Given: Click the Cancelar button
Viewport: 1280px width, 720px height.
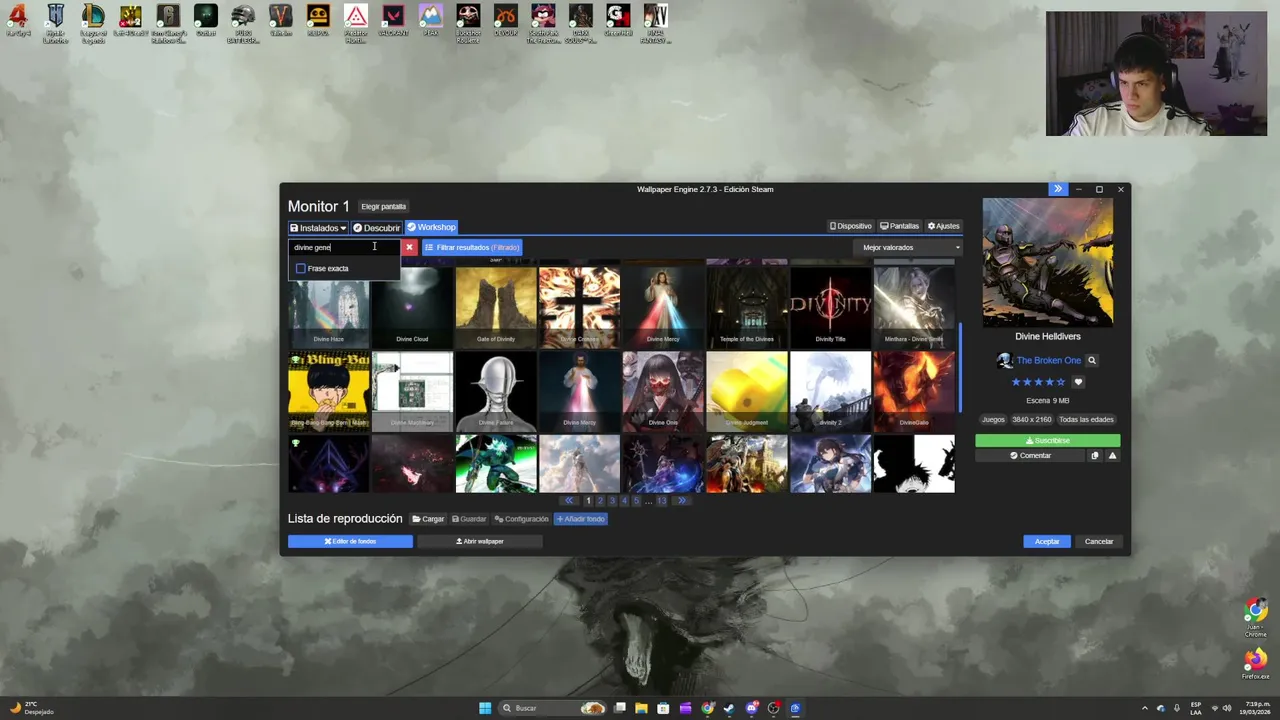Looking at the screenshot, I should point(1099,542).
